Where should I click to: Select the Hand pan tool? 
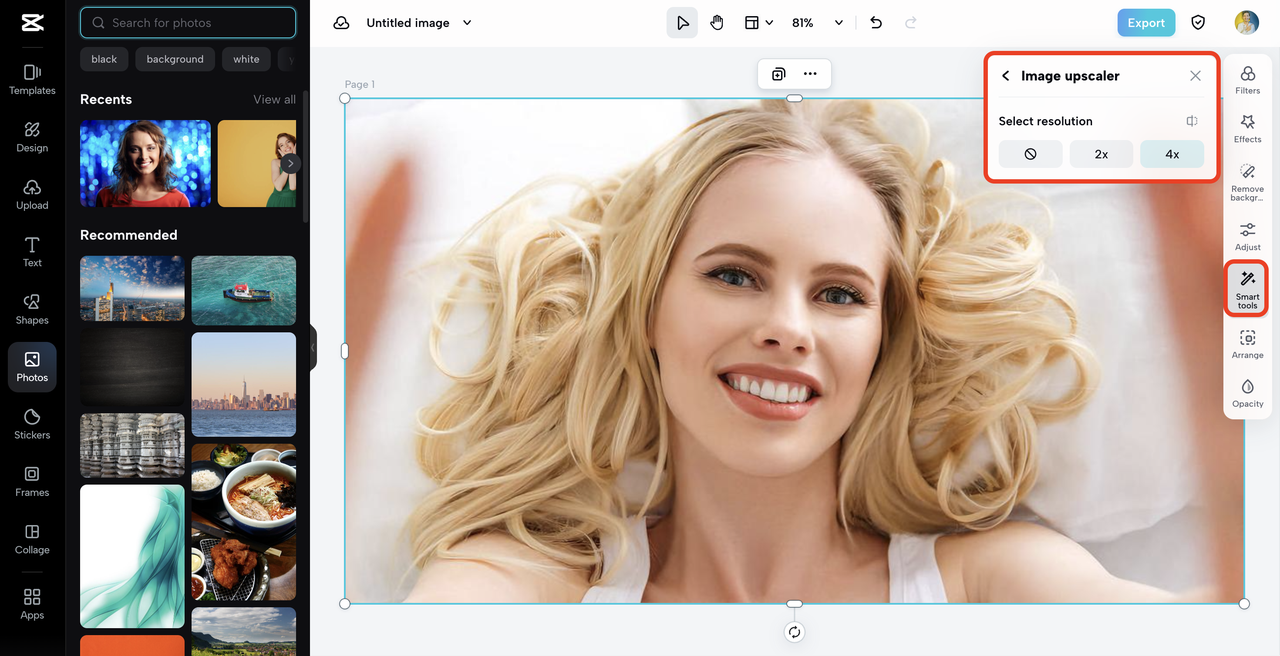717,23
